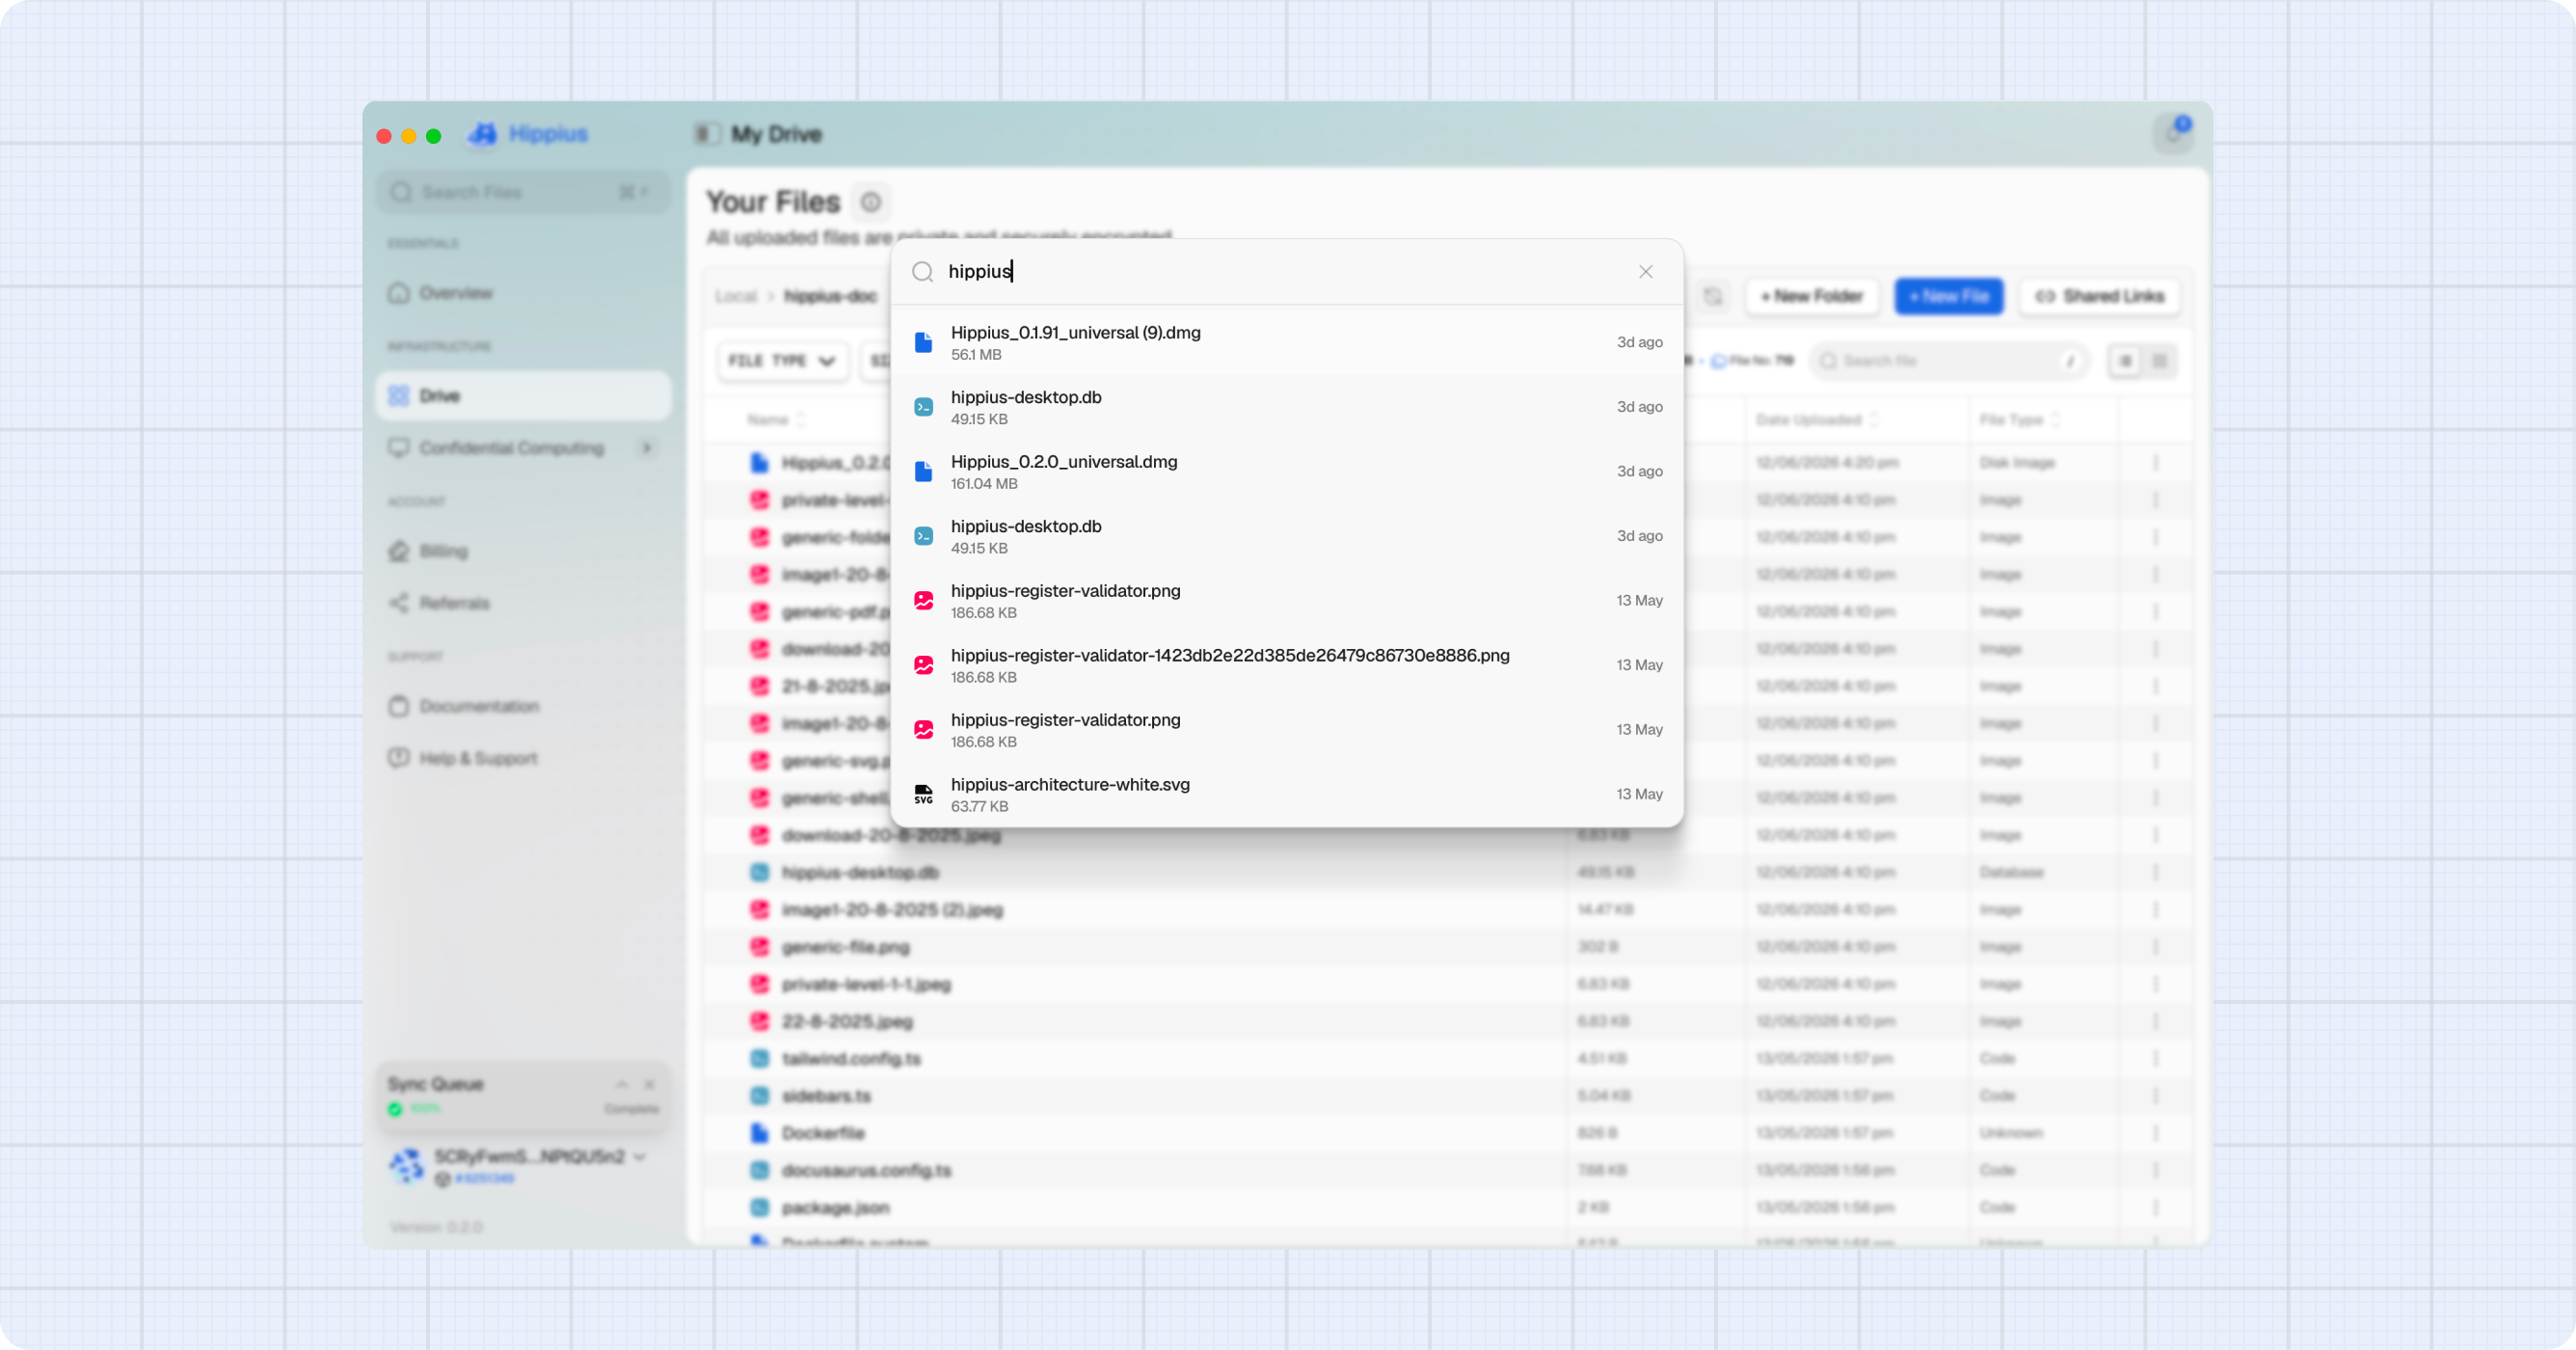2576x1350 pixels.
Task: Click db icon of second hippius-desktop.db result
Action: click(x=923, y=537)
